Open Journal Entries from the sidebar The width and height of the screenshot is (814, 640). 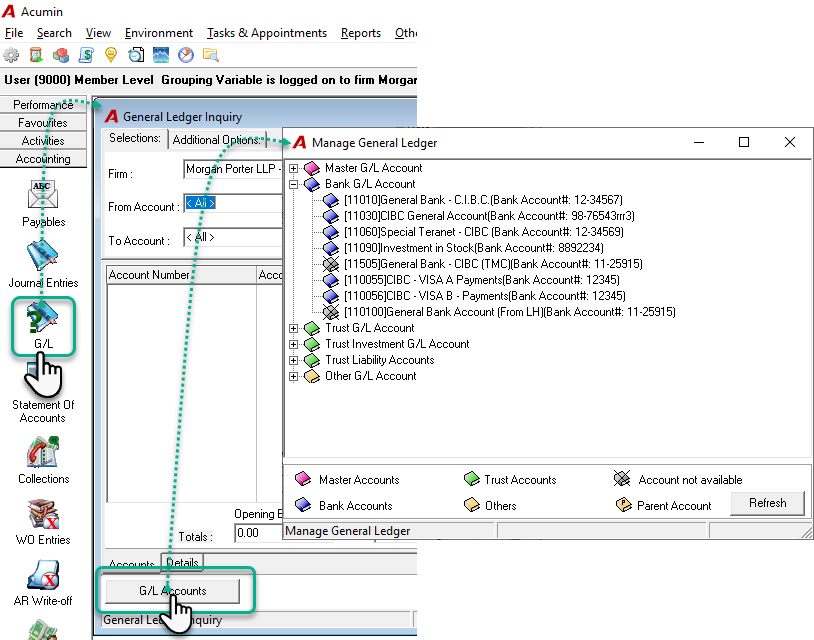[43, 264]
